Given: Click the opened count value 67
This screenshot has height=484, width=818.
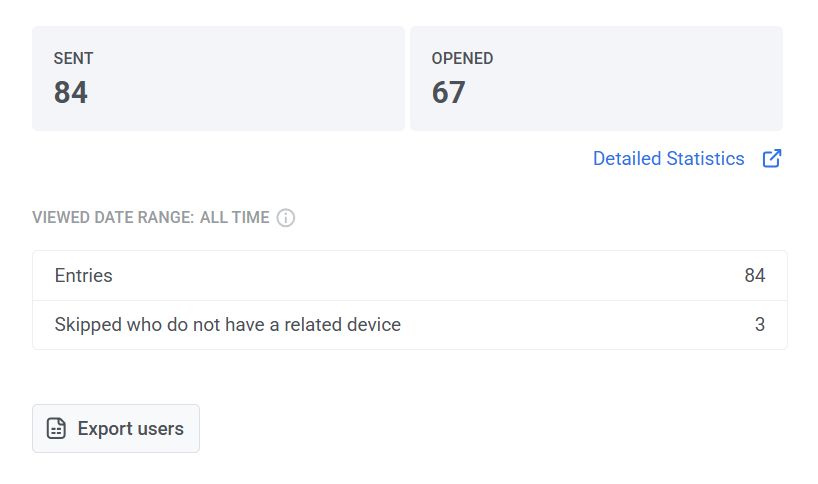Looking at the screenshot, I should click(449, 93).
